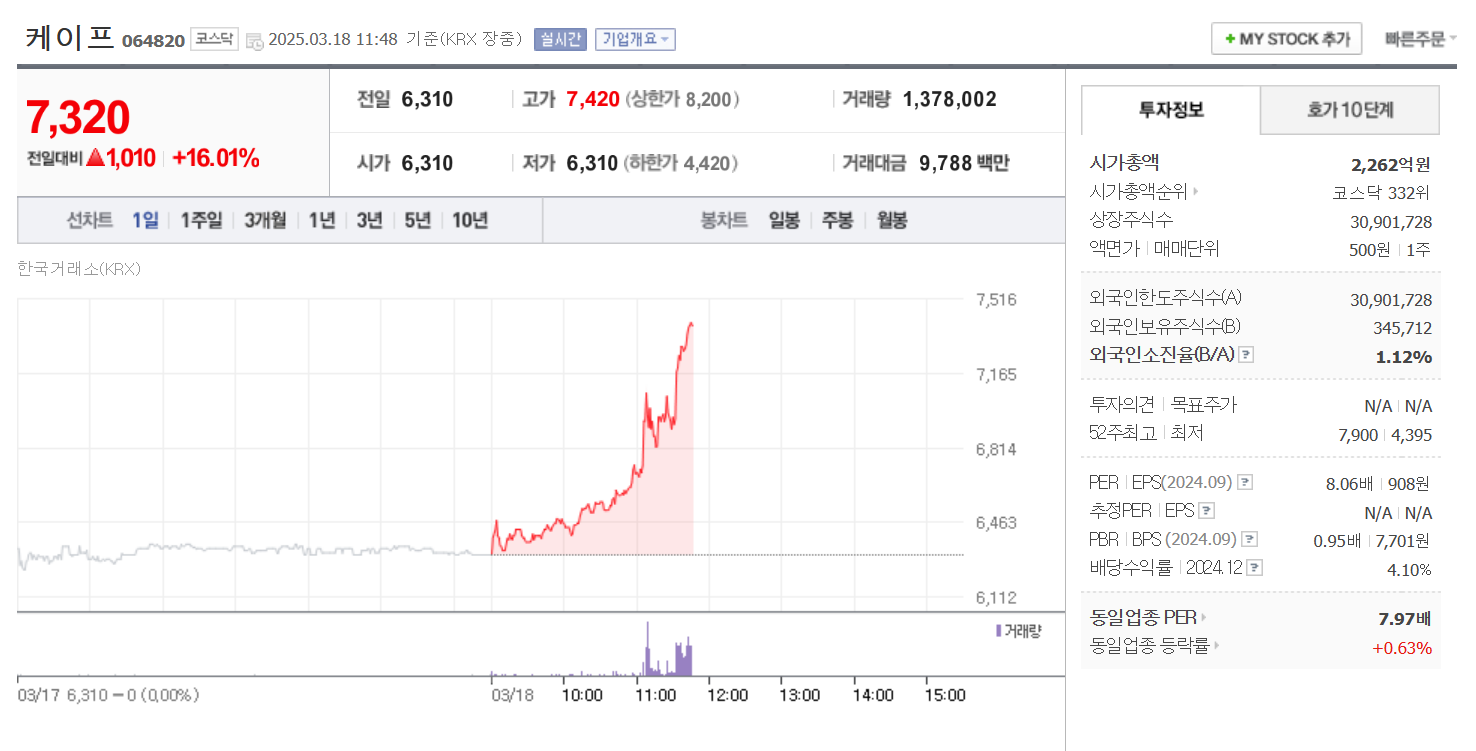The height and width of the screenshot is (751, 1476).
Task: Switch the chart to the 1주일 period
Action: pyautogui.click(x=202, y=221)
